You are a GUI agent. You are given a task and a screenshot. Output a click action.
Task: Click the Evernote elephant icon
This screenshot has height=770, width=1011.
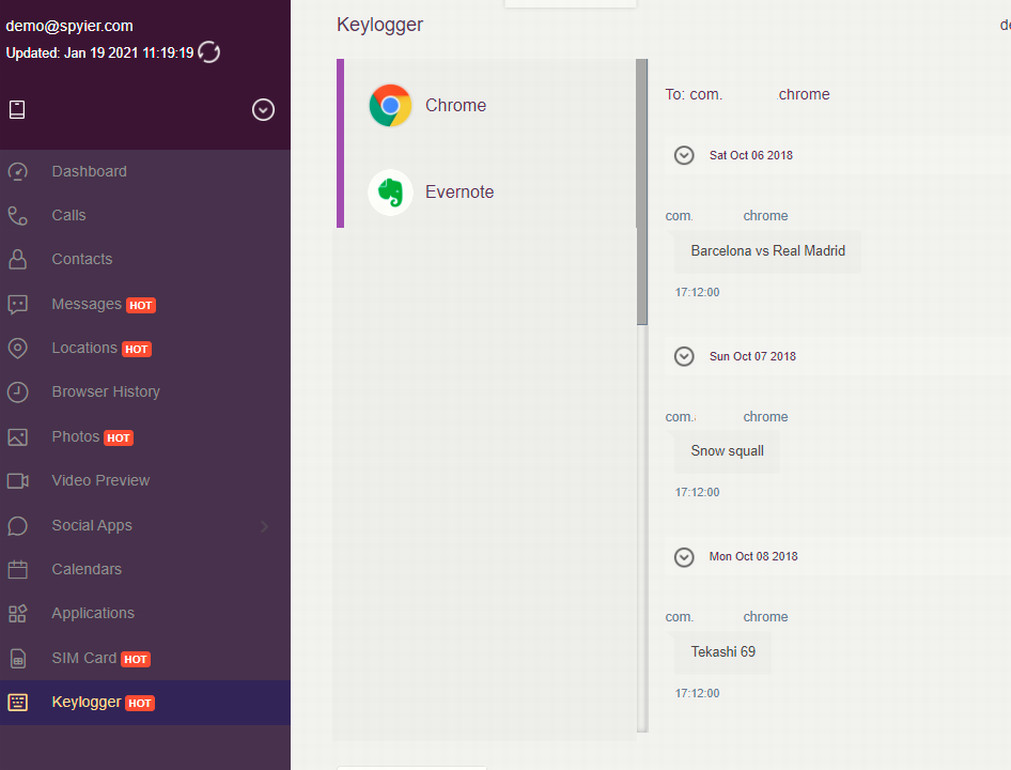[390, 192]
